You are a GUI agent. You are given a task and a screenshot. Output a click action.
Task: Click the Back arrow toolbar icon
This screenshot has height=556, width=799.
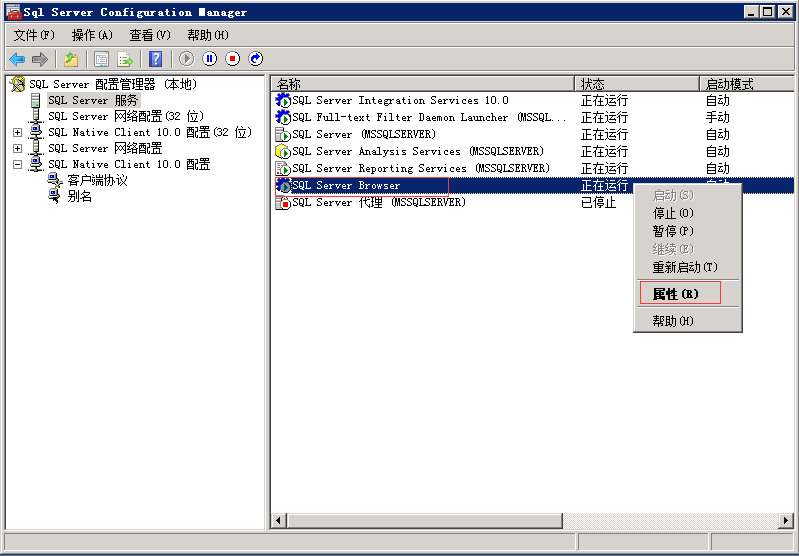point(17,59)
